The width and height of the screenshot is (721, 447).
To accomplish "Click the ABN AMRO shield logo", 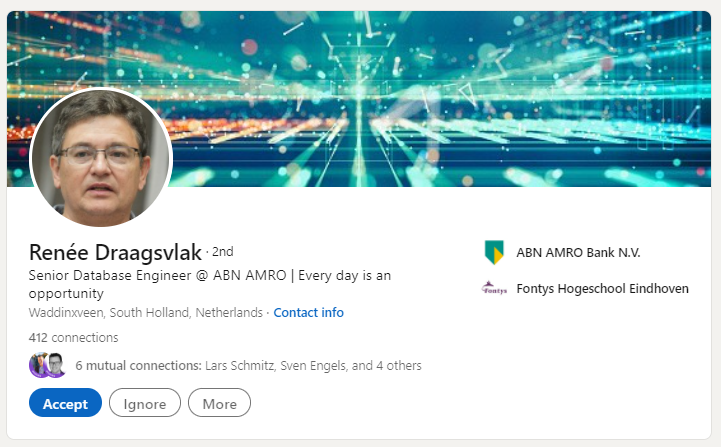I will pyautogui.click(x=494, y=253).
